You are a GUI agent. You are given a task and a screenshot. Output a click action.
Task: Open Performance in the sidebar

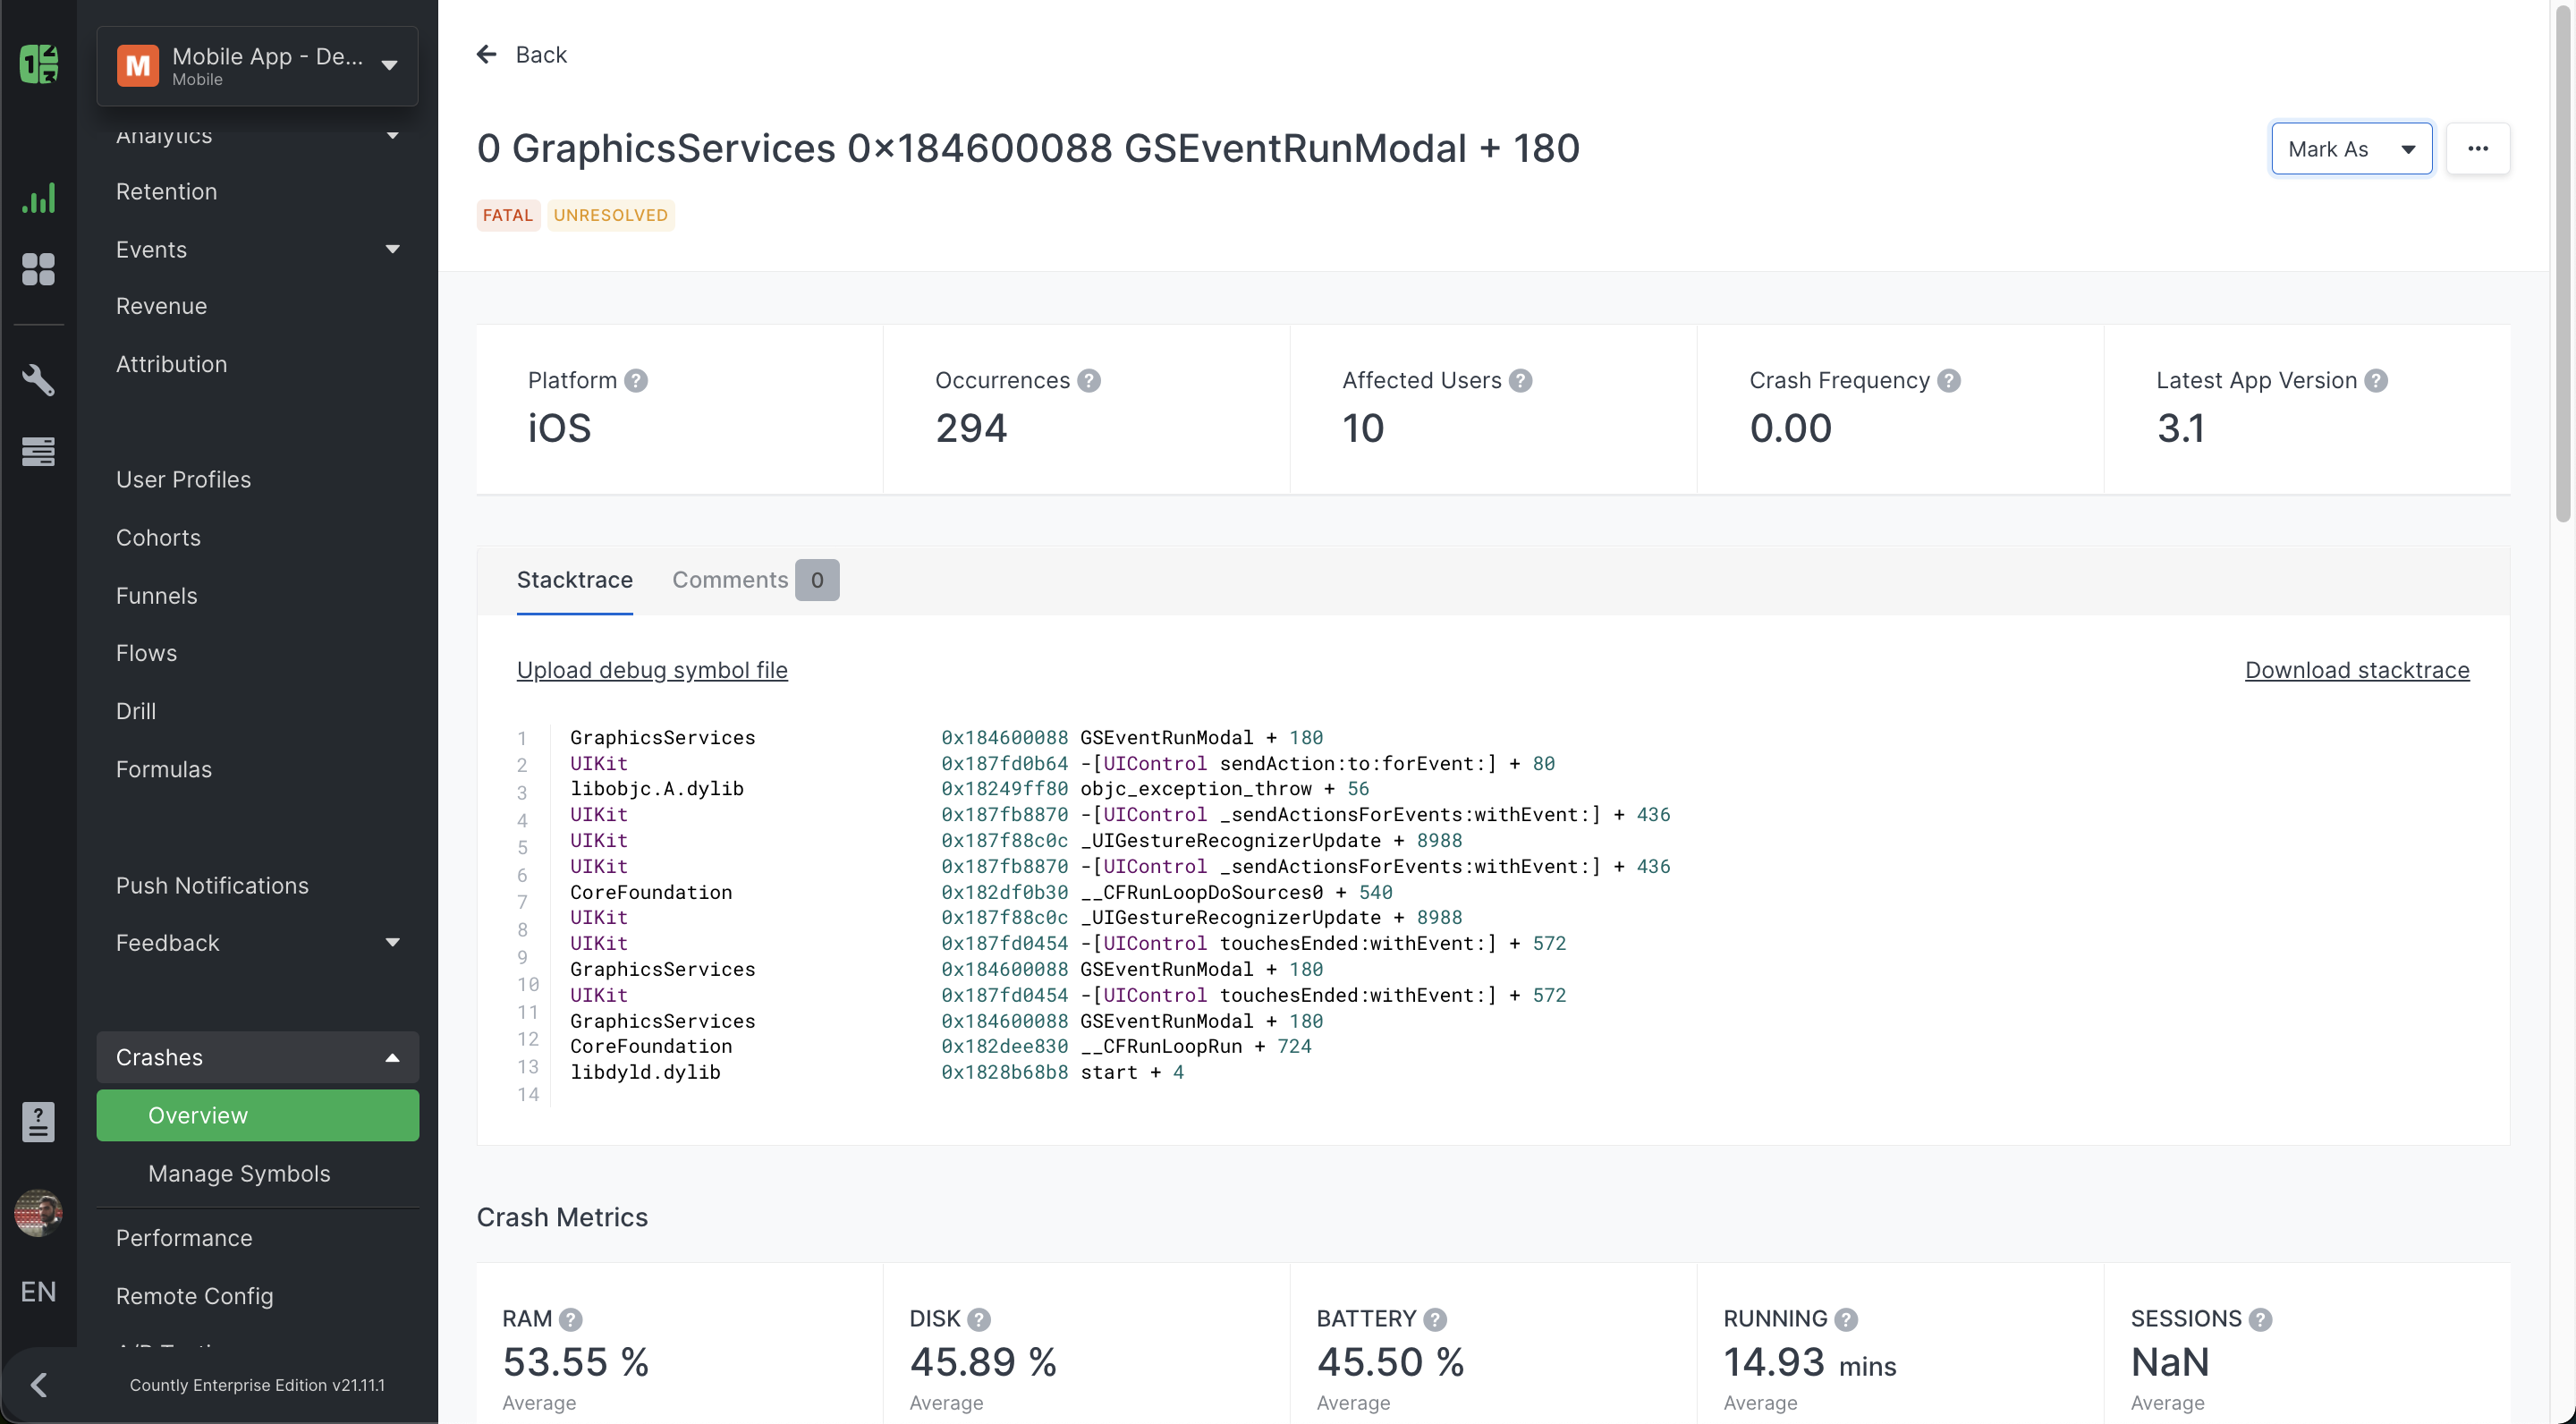click(184, 1238)
